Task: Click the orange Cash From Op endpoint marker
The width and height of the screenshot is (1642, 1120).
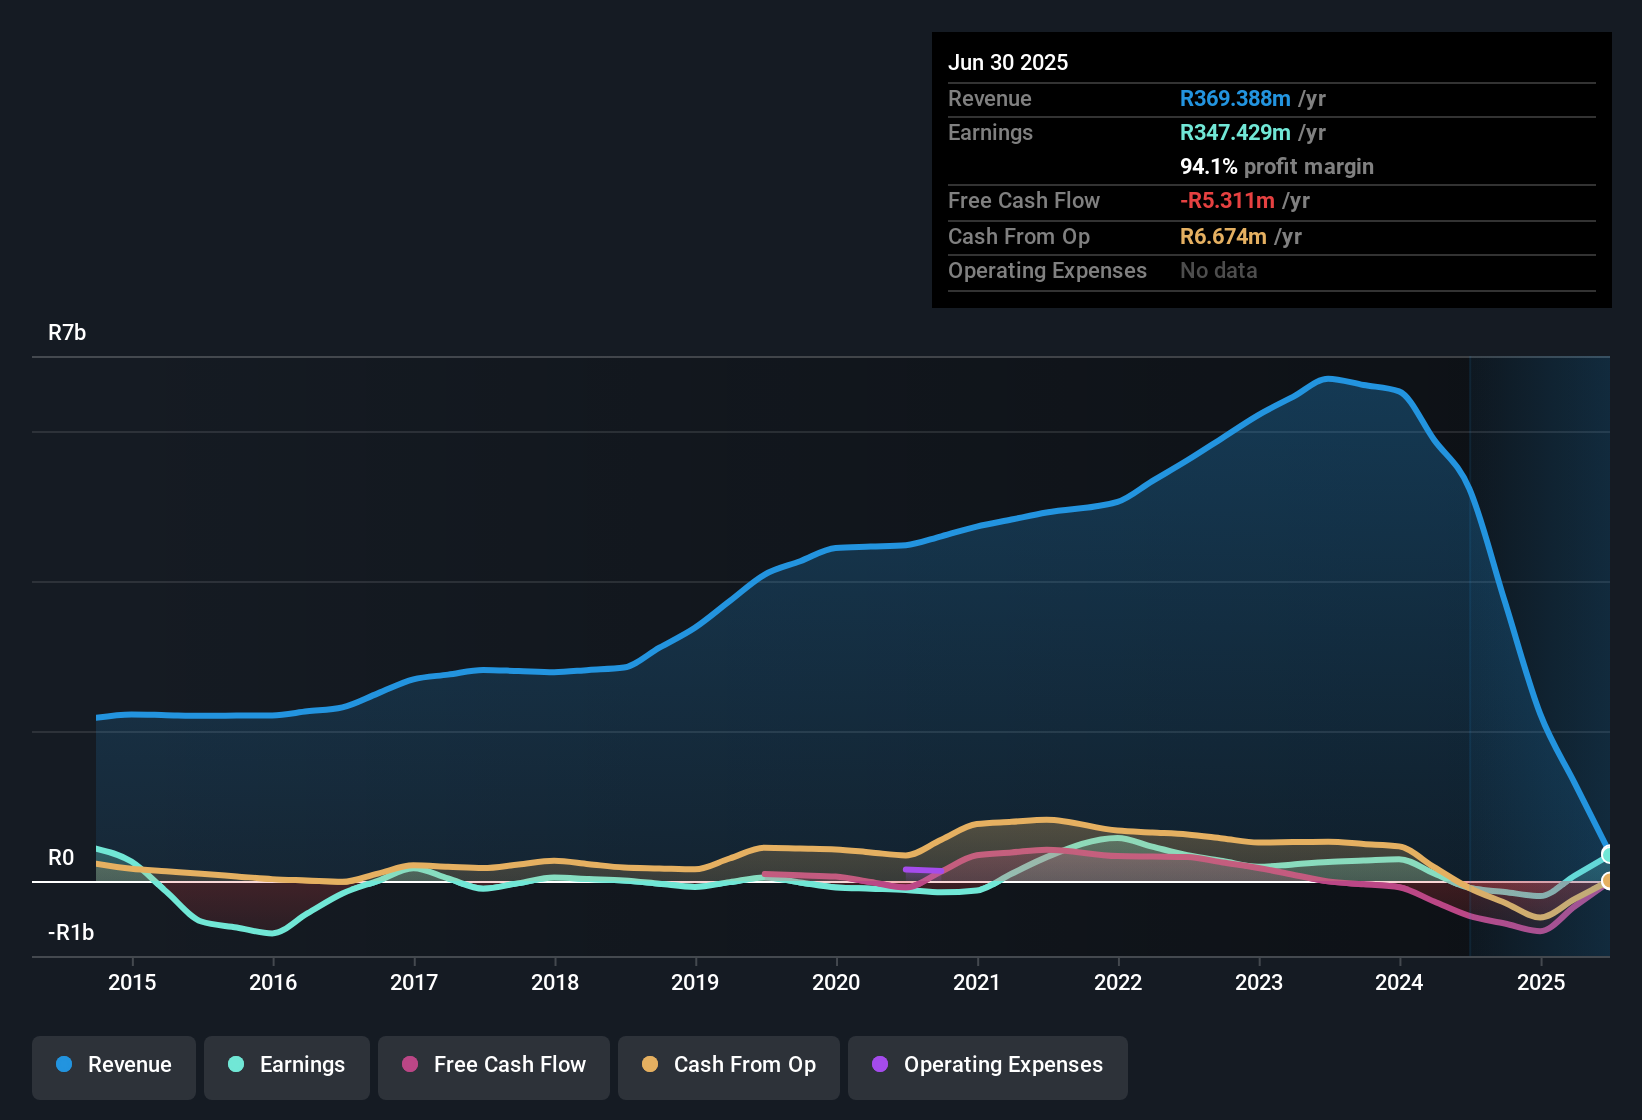Action: [x=1608, y=881]
